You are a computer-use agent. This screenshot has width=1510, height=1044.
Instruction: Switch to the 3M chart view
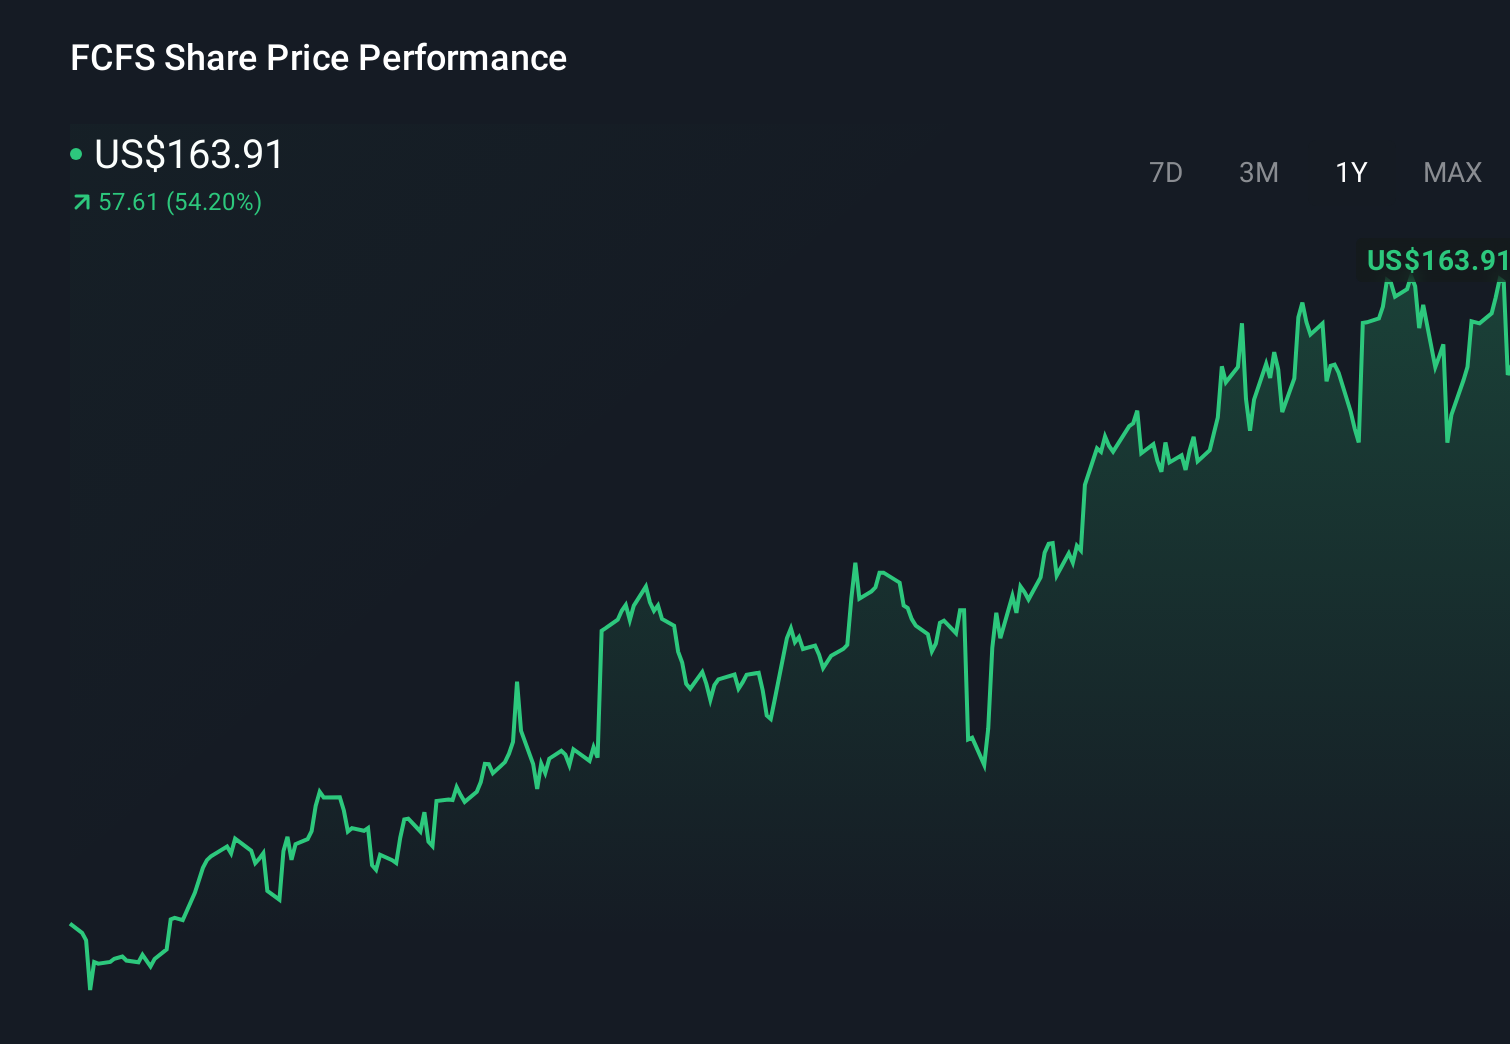[1259, 172]
